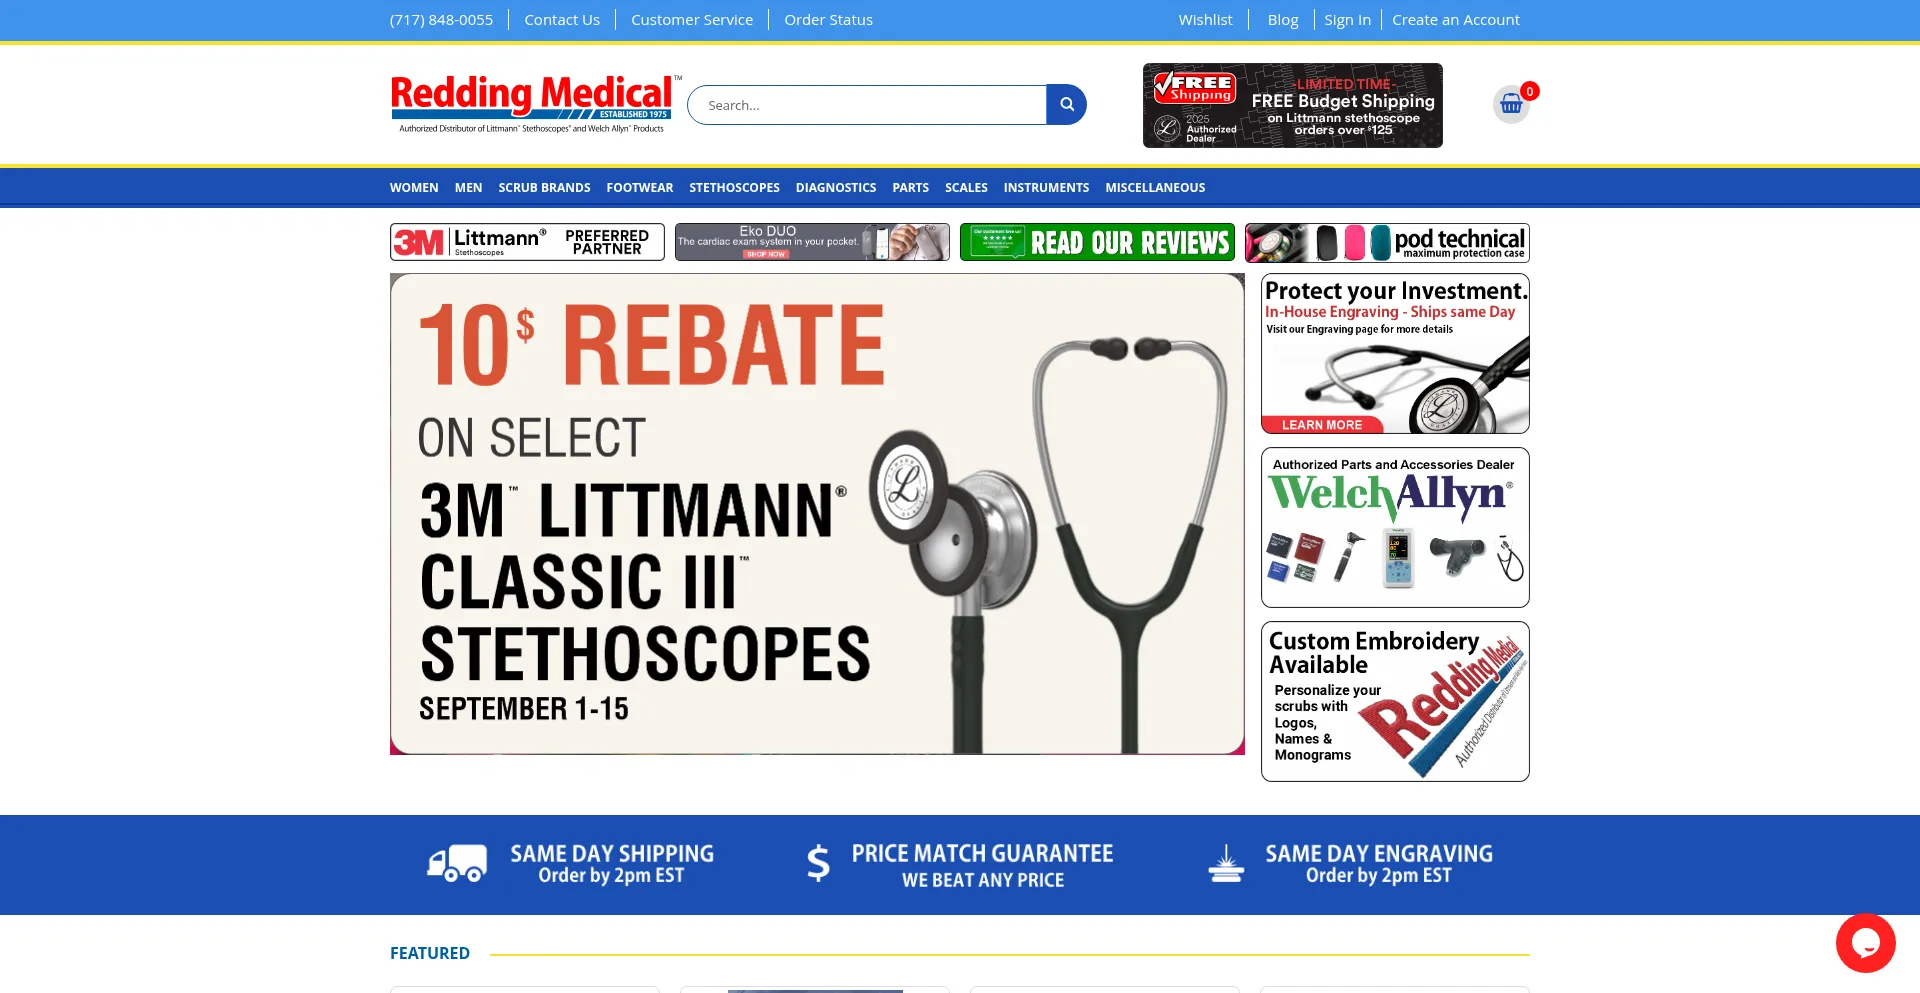Open the Eko DUO banner
The width and height of the screenshot is (1920, 993).
coord(812,242)
